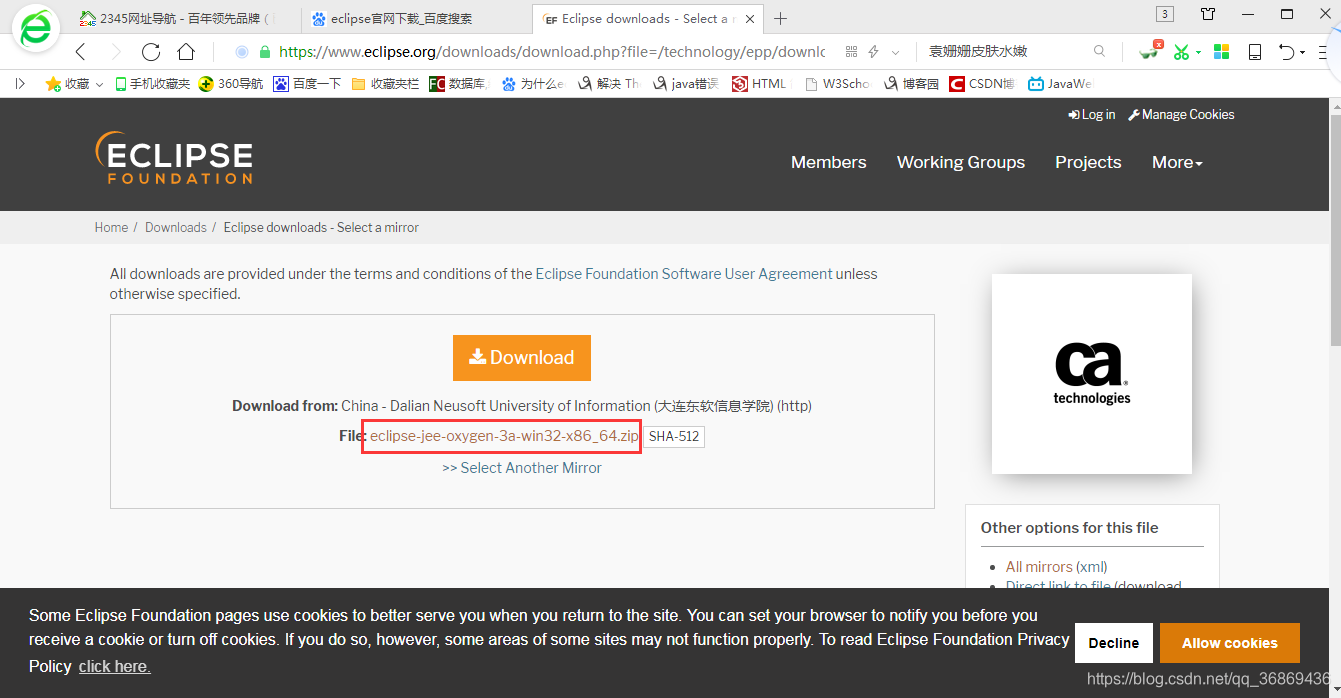Click the mobile device icon in toolbar

tap(1255, 52)
